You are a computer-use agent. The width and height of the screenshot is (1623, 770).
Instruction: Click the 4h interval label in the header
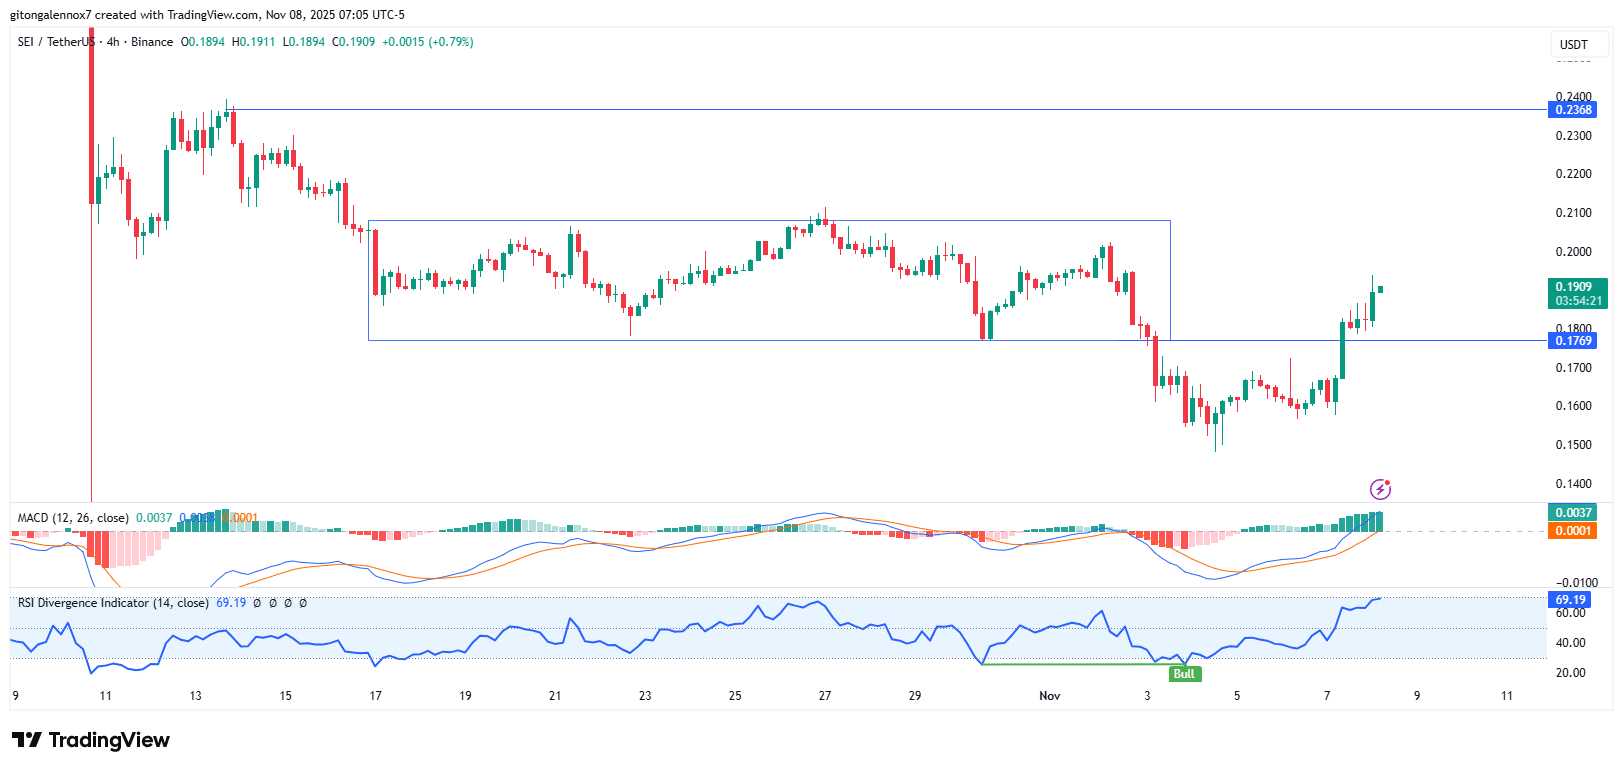pos(113,42)
